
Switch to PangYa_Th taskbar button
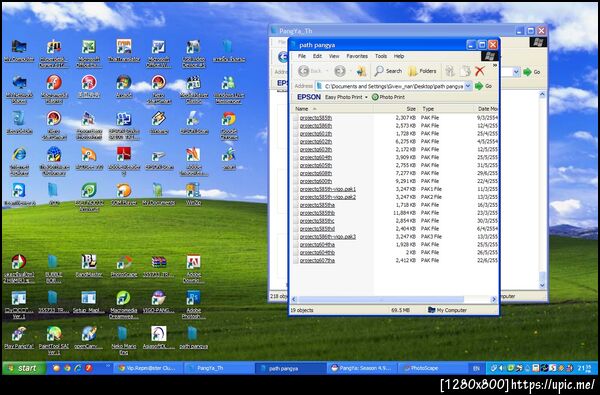pos(220,368)
